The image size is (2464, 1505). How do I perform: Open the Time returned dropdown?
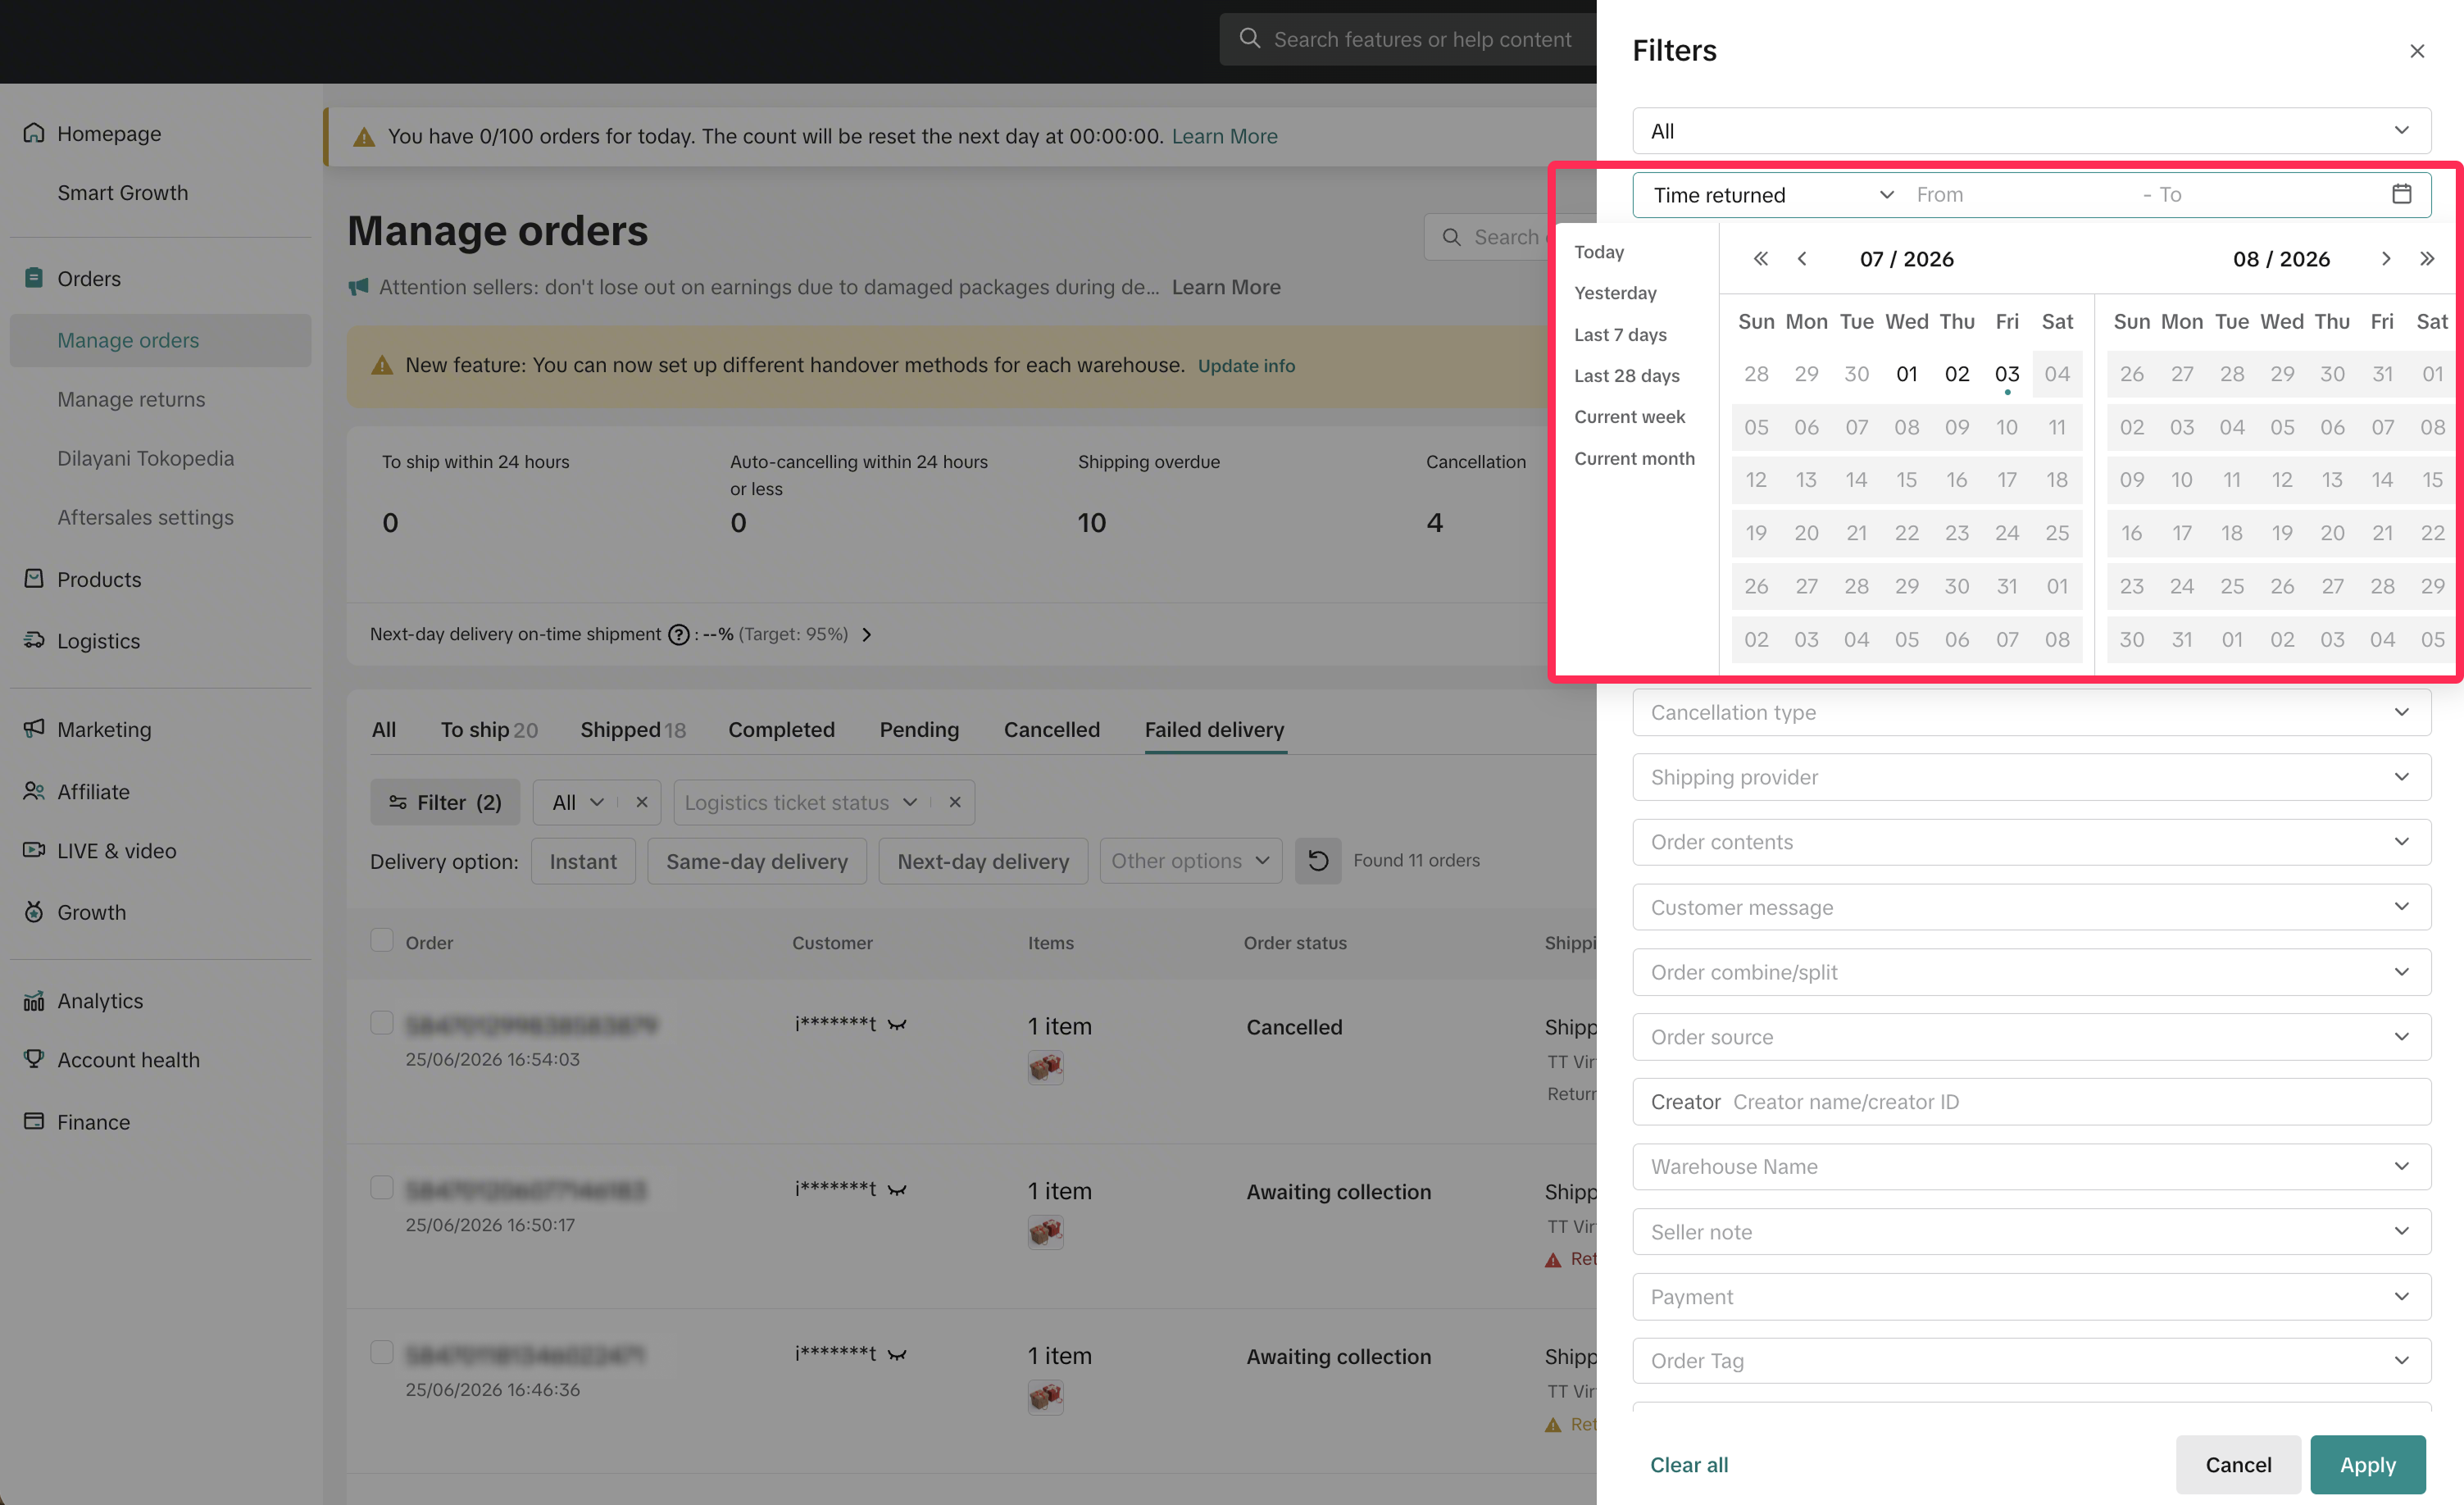click(x=1773, y=195)
